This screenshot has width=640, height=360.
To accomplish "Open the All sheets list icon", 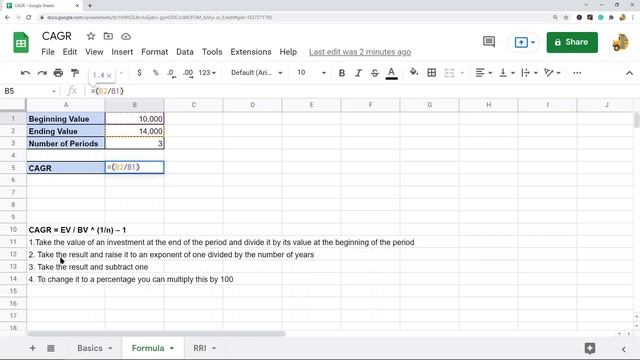I will pos(51,348).
